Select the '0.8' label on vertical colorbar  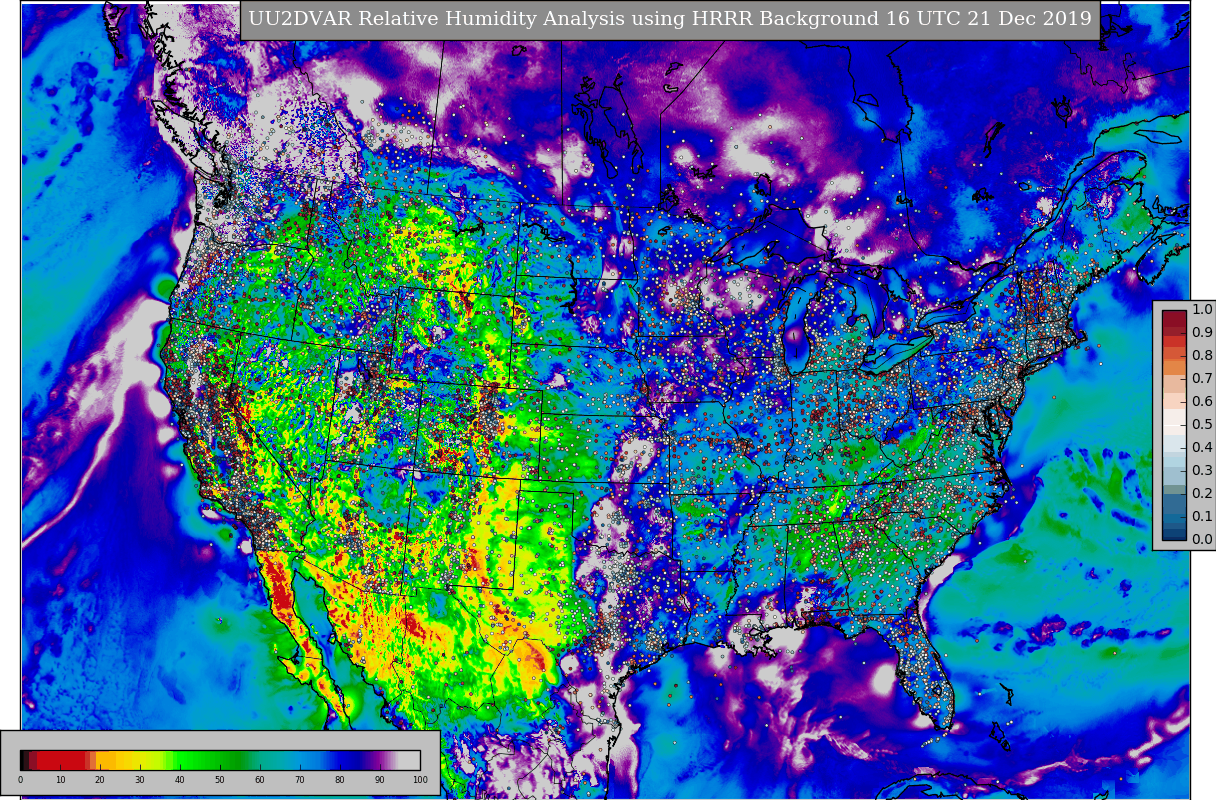1202,355
